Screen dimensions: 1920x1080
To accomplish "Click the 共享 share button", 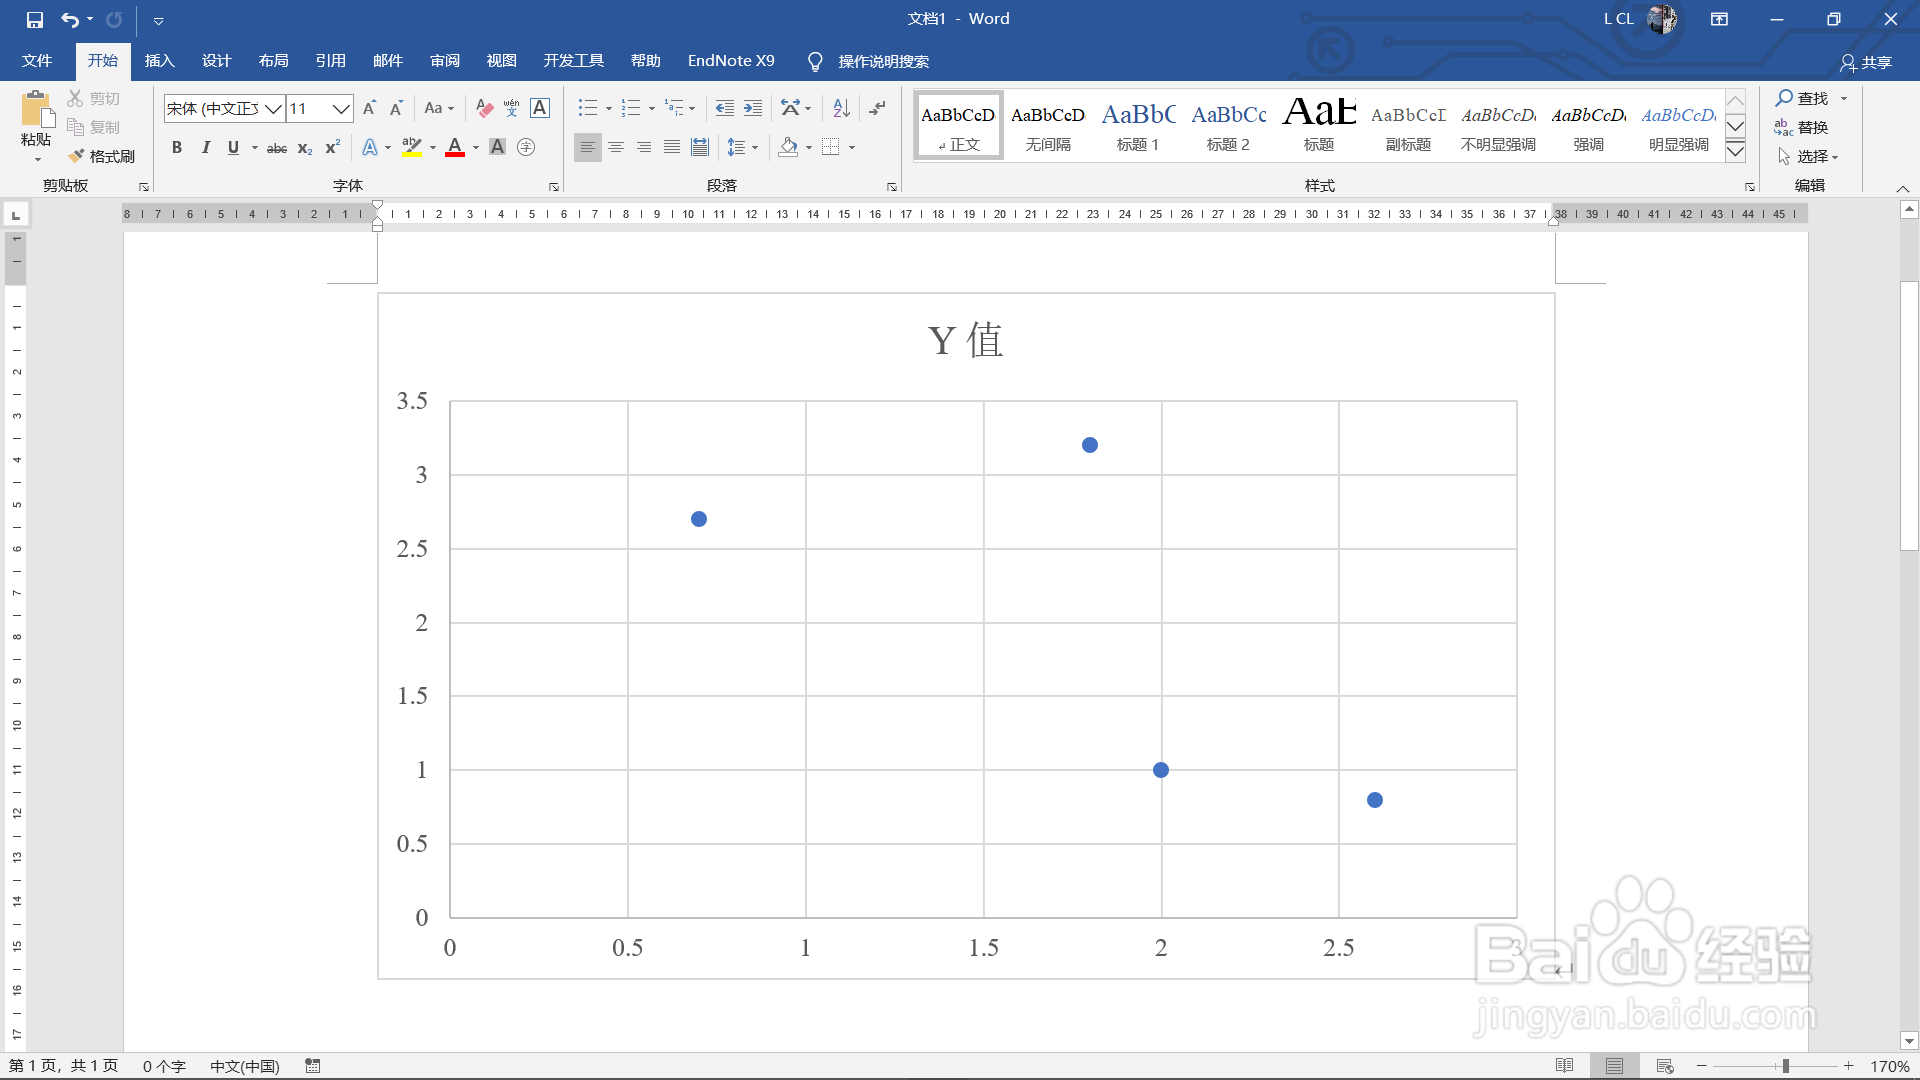I will tap(1866, 62).
